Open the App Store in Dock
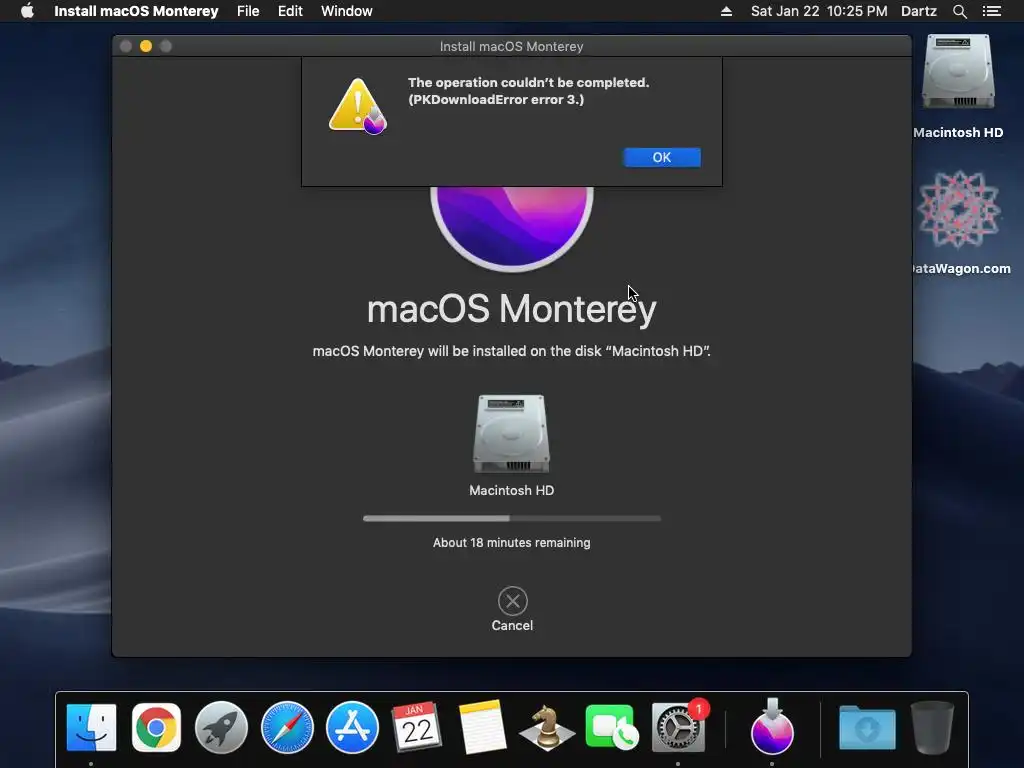The image size is (1024, 768). coord(352,727)
